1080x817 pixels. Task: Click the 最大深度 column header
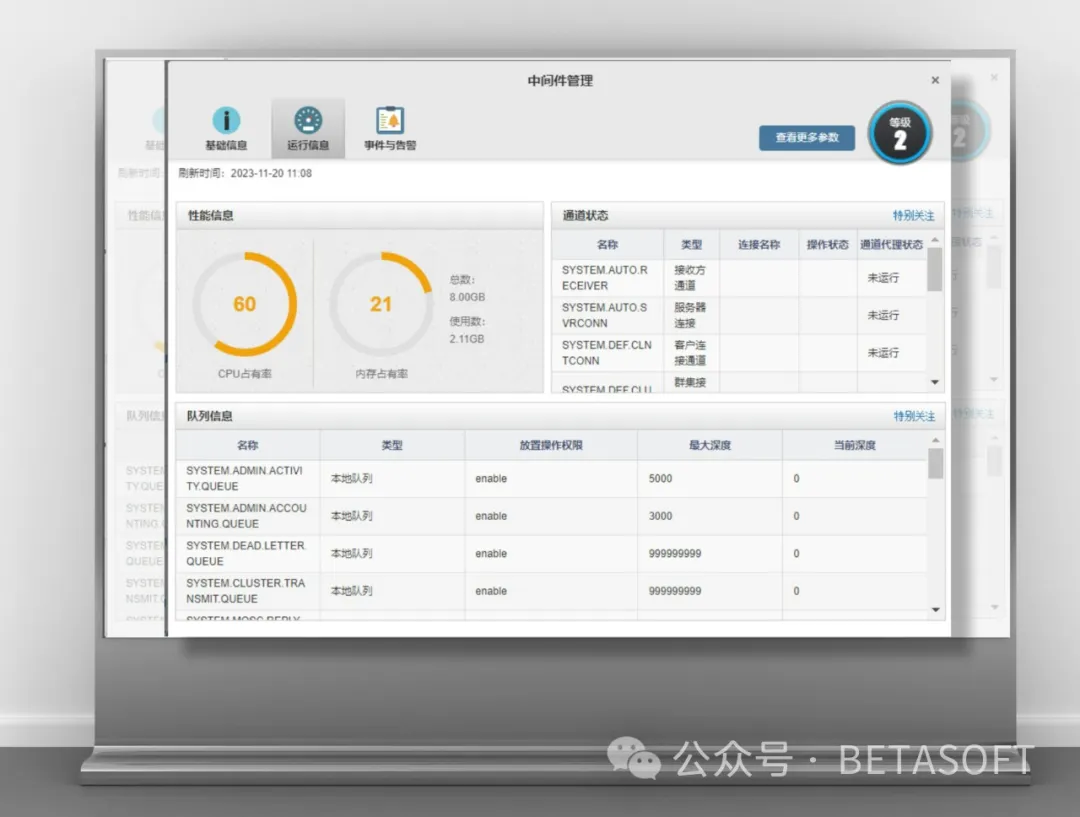[x=709, y=445]
